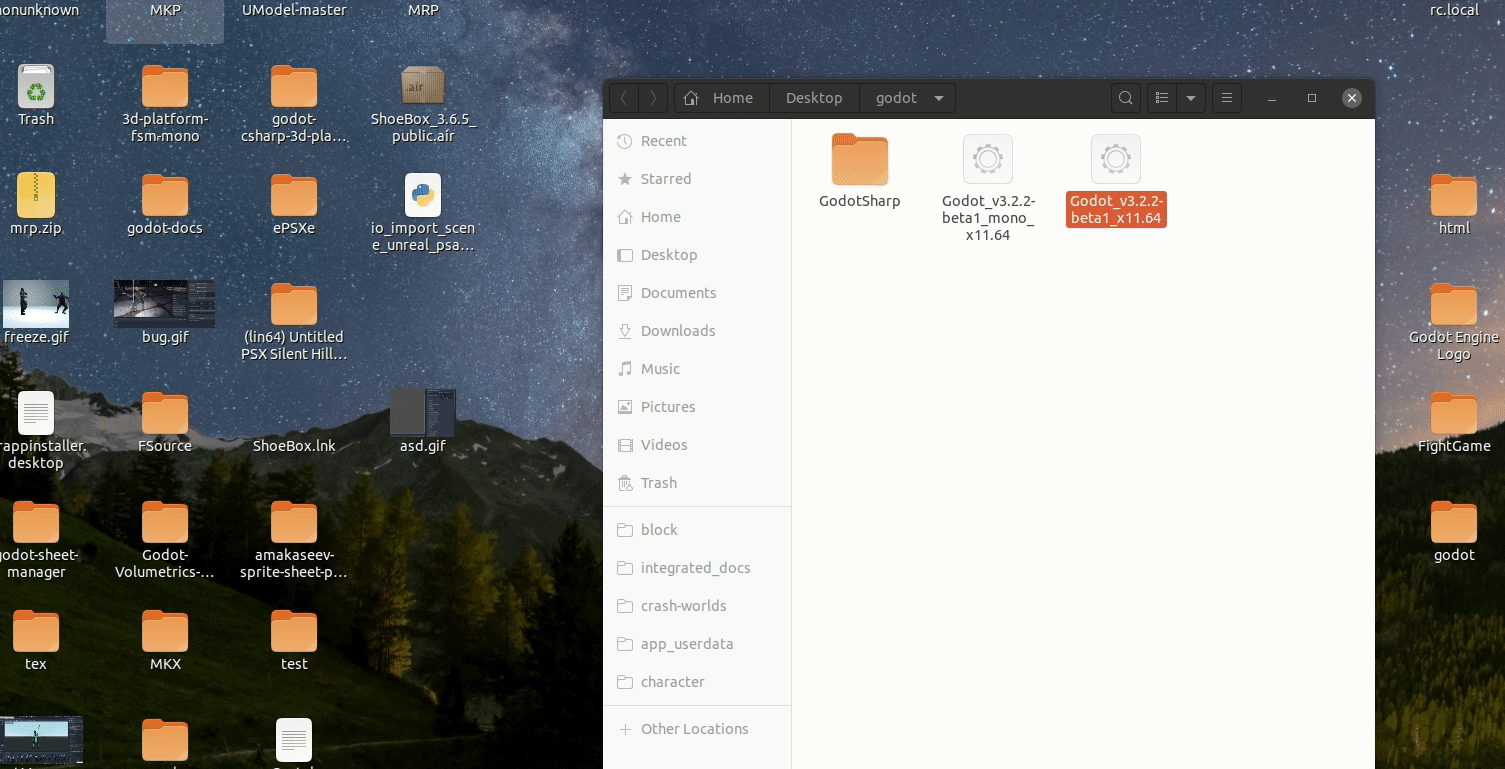Open the search in Files window
Image resolution: width=1505 pixels, height=769 pixels.
[1125, 98]
